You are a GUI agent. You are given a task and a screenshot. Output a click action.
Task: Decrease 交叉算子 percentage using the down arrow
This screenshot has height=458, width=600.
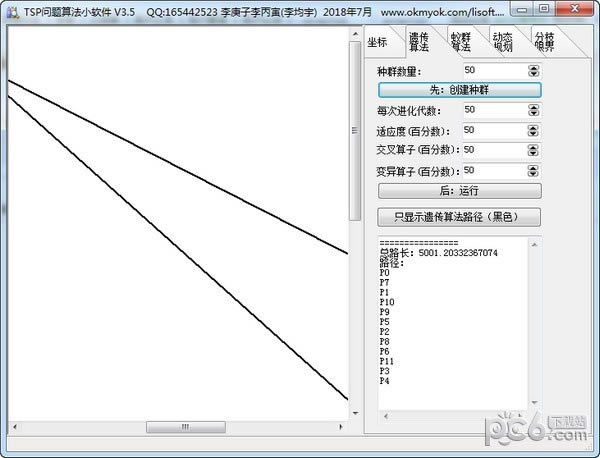pos(533,153)
